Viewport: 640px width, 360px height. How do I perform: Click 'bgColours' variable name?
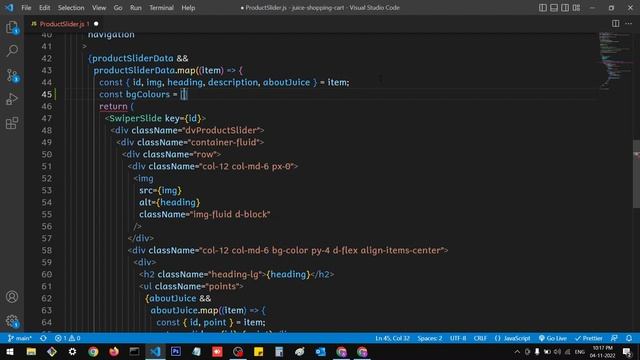pos(147,94)
